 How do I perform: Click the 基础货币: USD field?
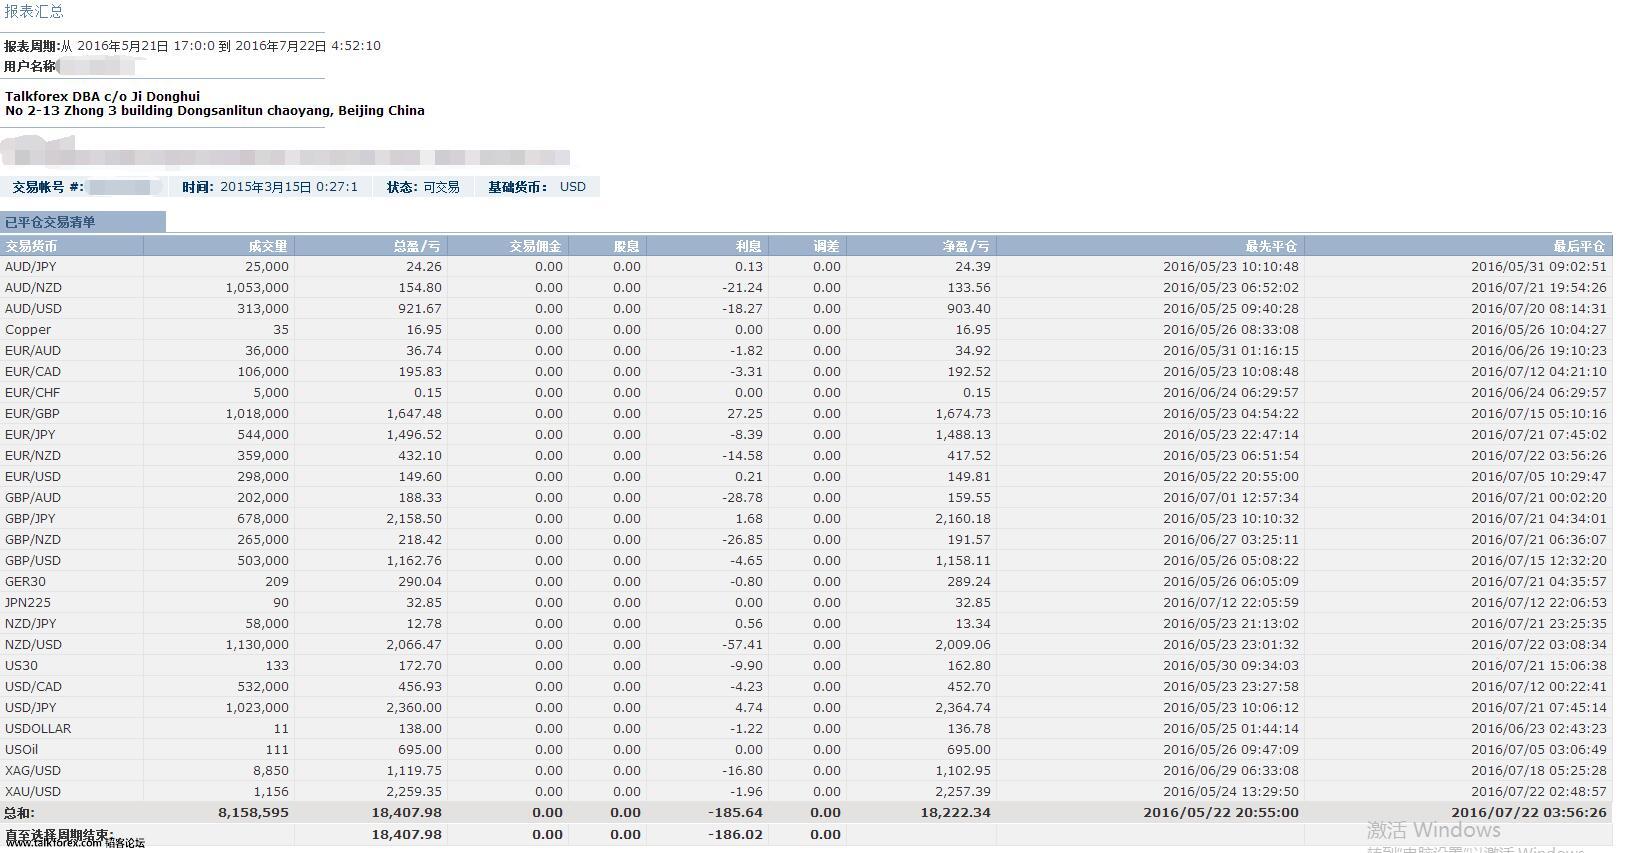click(537, 187)
